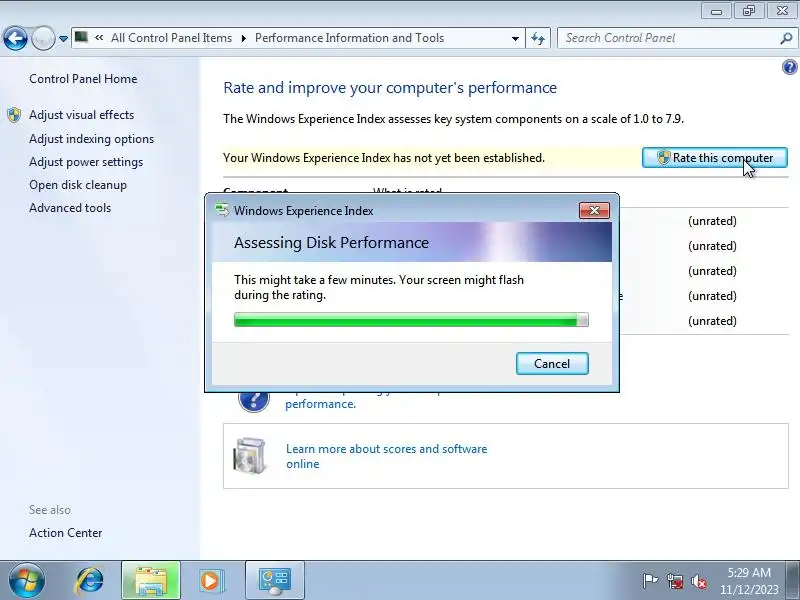This screenshot has height=600, width=800.
Task: Open Learn more about scores and software online
Action: tap(387, 456)
